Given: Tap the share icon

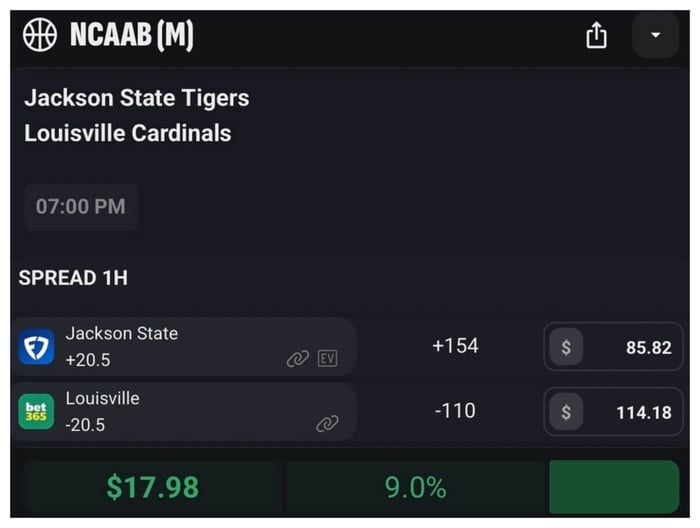Looking at the screenshot, I should 596,36.
